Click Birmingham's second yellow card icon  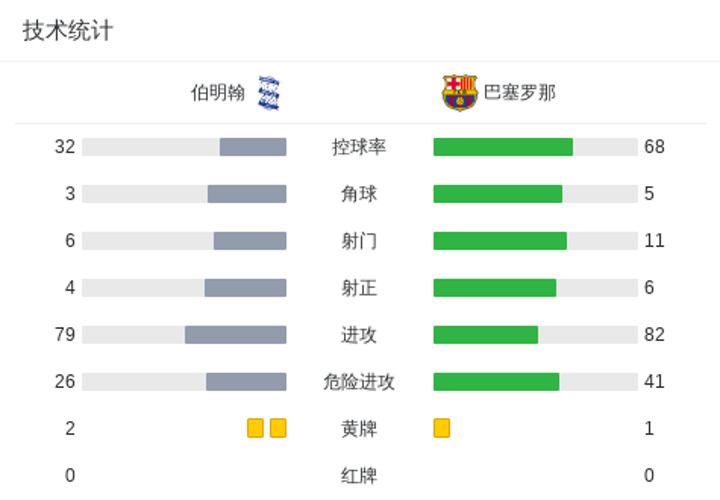(278, 428)
